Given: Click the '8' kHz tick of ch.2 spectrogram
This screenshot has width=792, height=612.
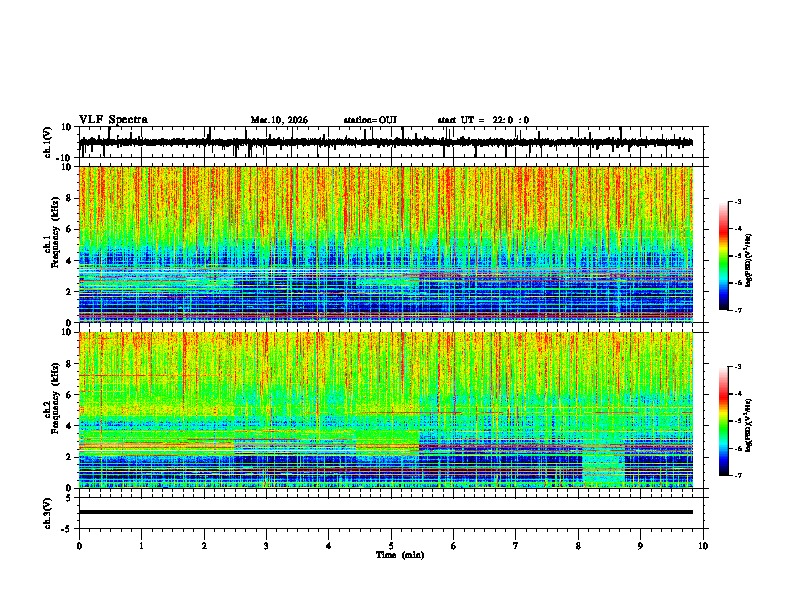Looking at the screenshot, I should [70, 364].
